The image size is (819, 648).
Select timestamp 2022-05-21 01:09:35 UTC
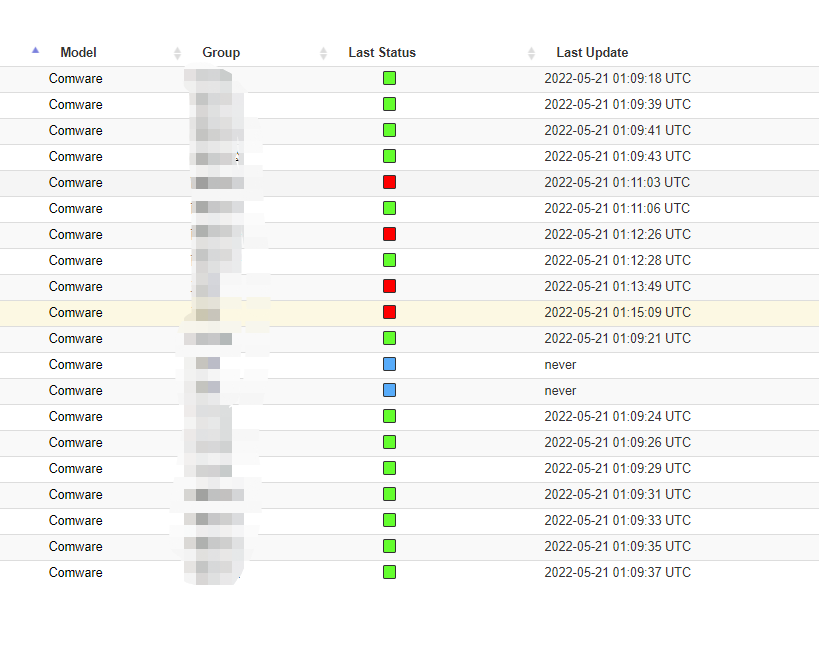coord(617,547)
